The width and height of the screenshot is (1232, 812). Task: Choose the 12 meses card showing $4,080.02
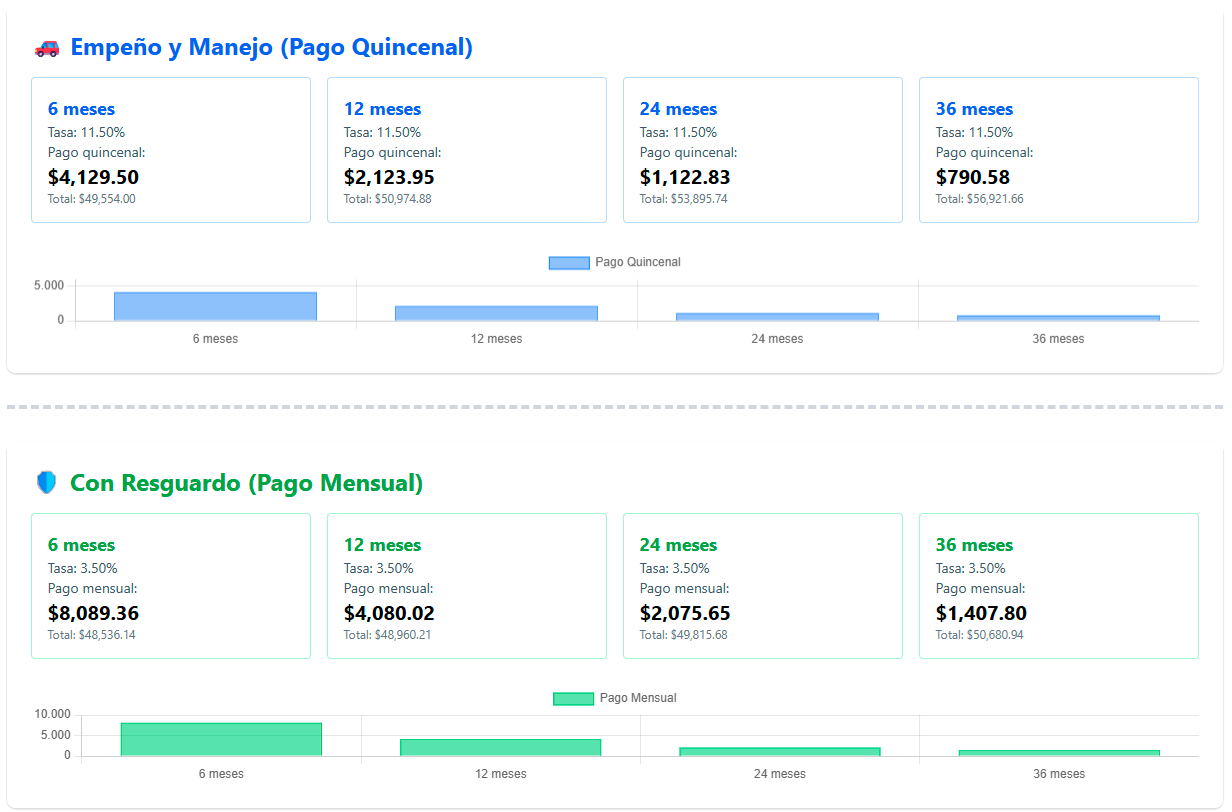click(467, 586)
